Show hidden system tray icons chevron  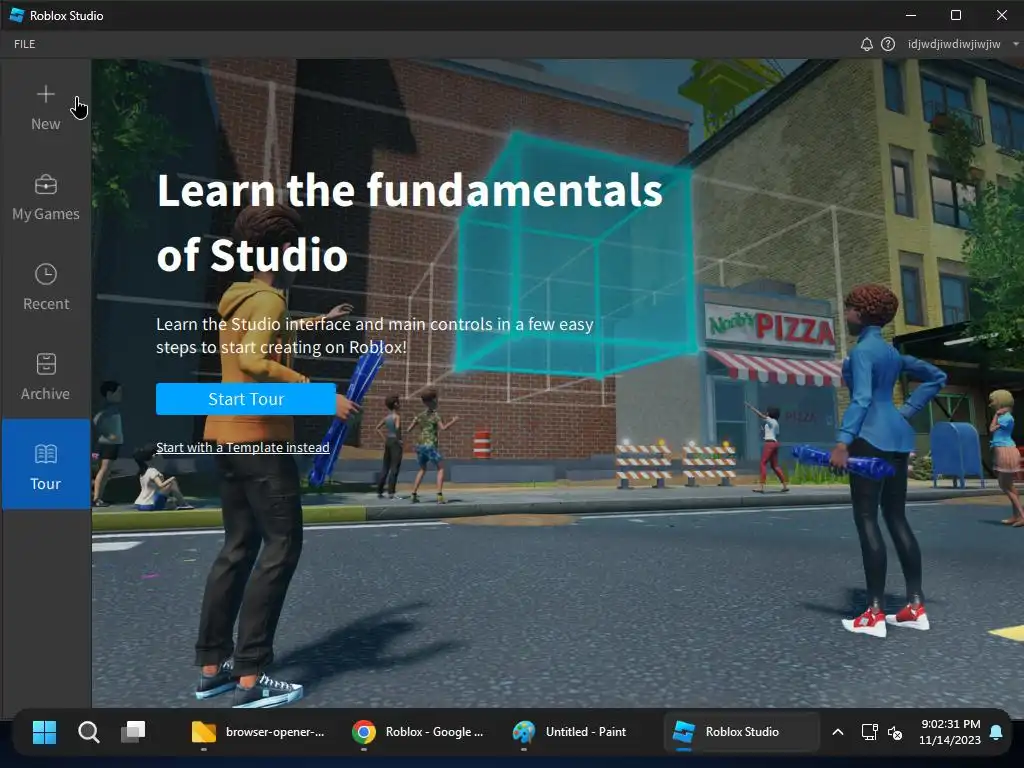pyautogui.click(x=838, y=732)
